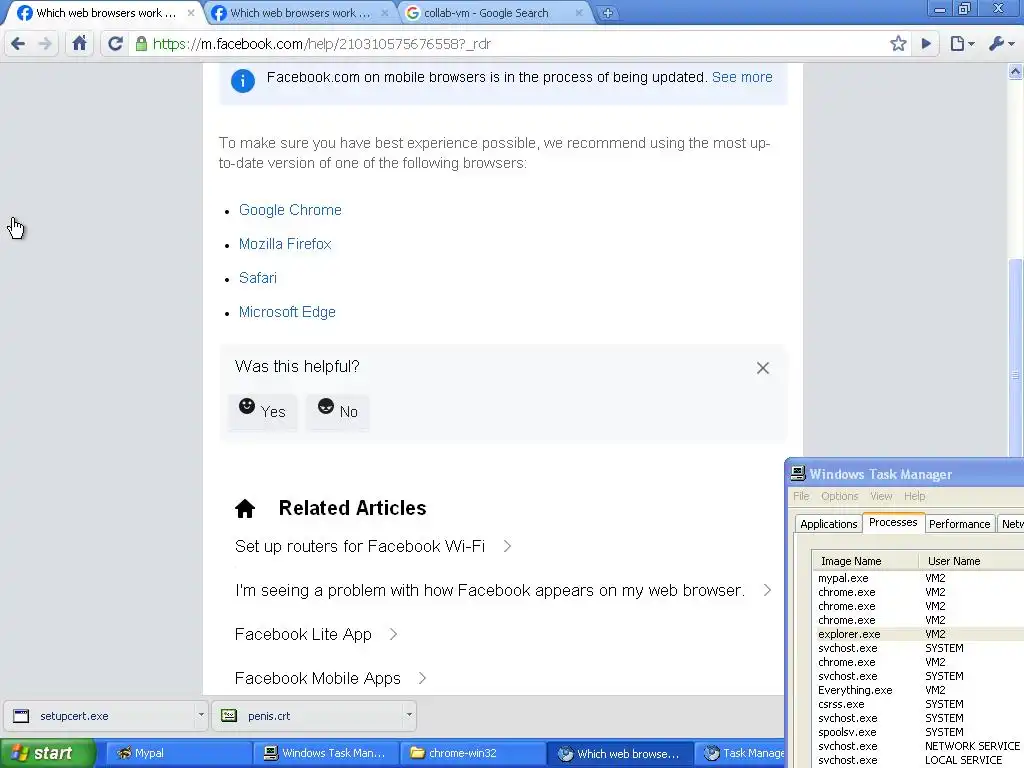Open the Home page button

pos(79,44)
